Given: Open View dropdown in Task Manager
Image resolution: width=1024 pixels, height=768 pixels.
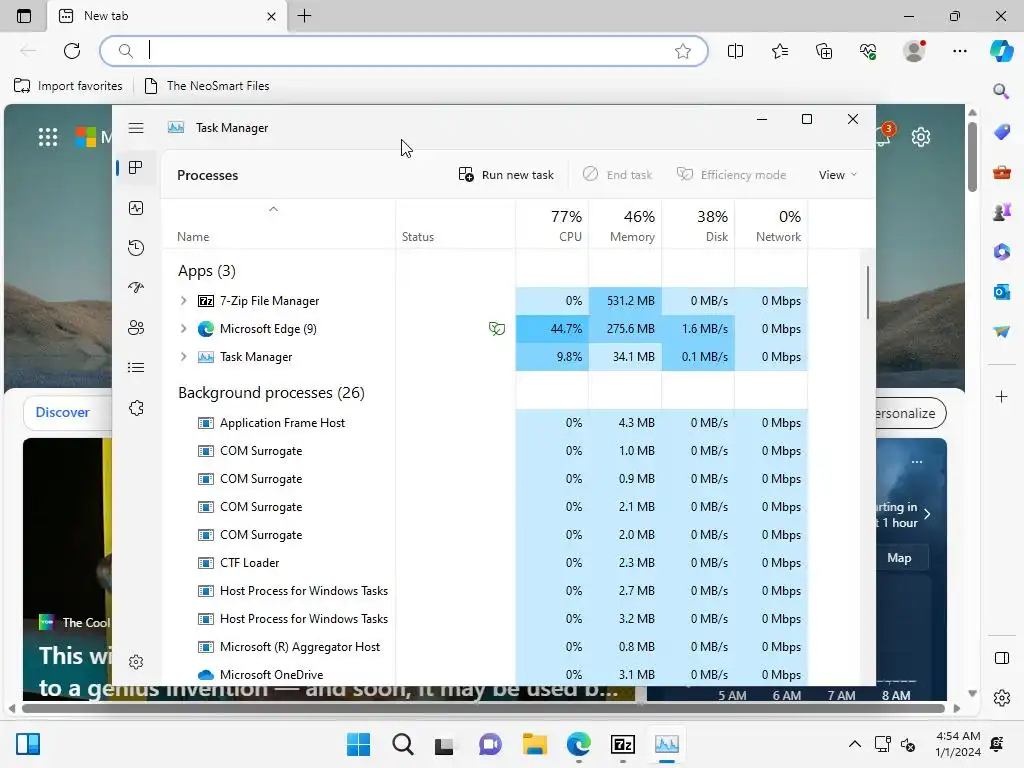Looking at the screenshot, I should [x=838, y=175].
